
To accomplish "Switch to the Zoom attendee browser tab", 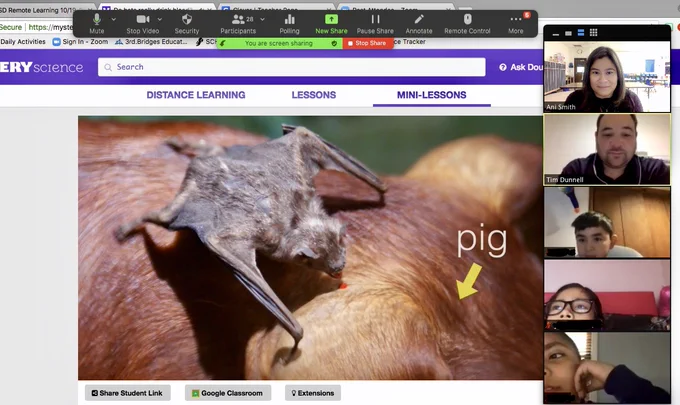I will (396, 9).
